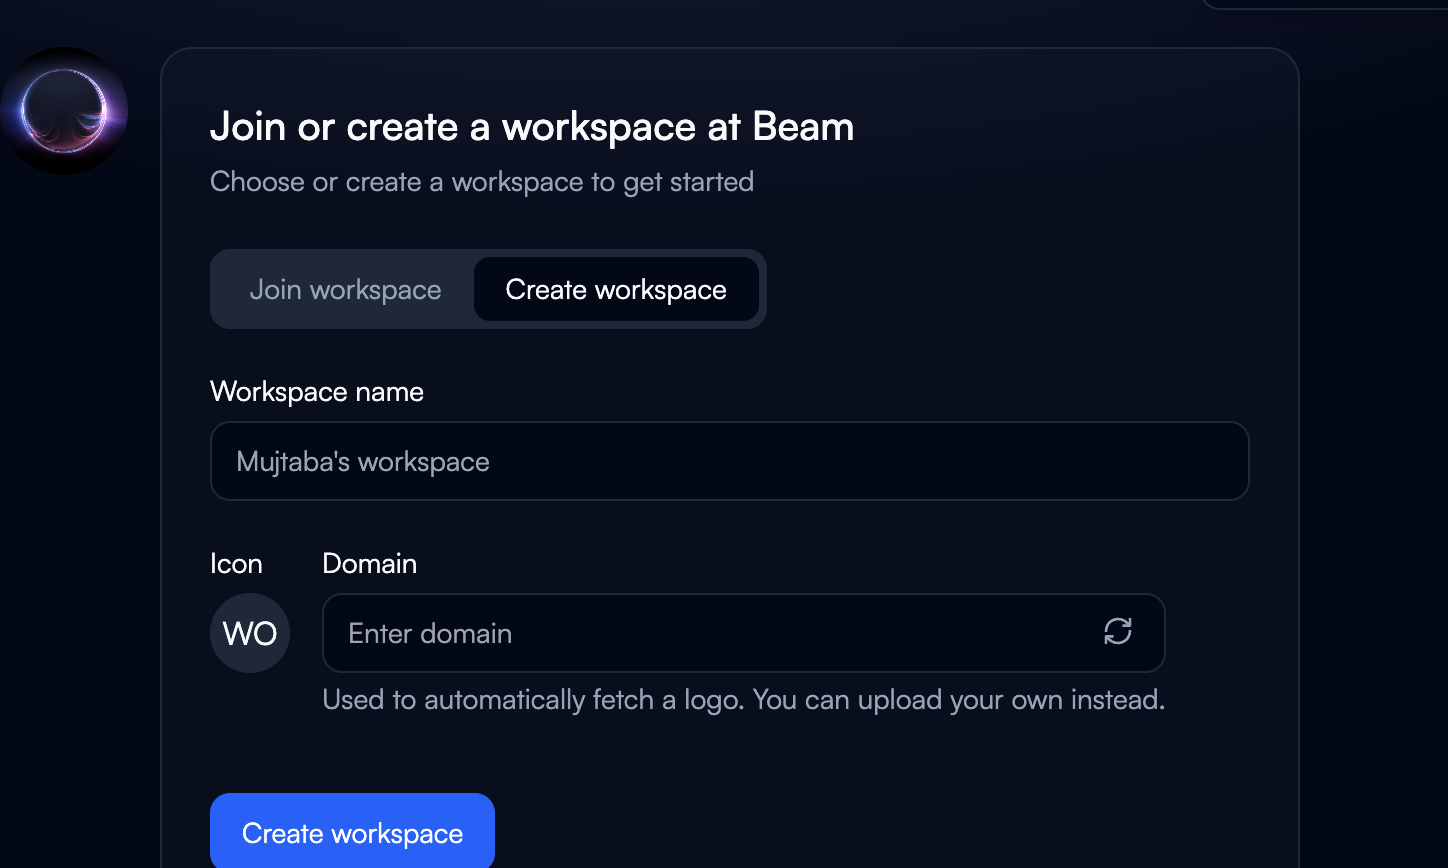Click the WO workspace icon avatar
Viewport: 1448px width, 868px height.
(250, 633)
